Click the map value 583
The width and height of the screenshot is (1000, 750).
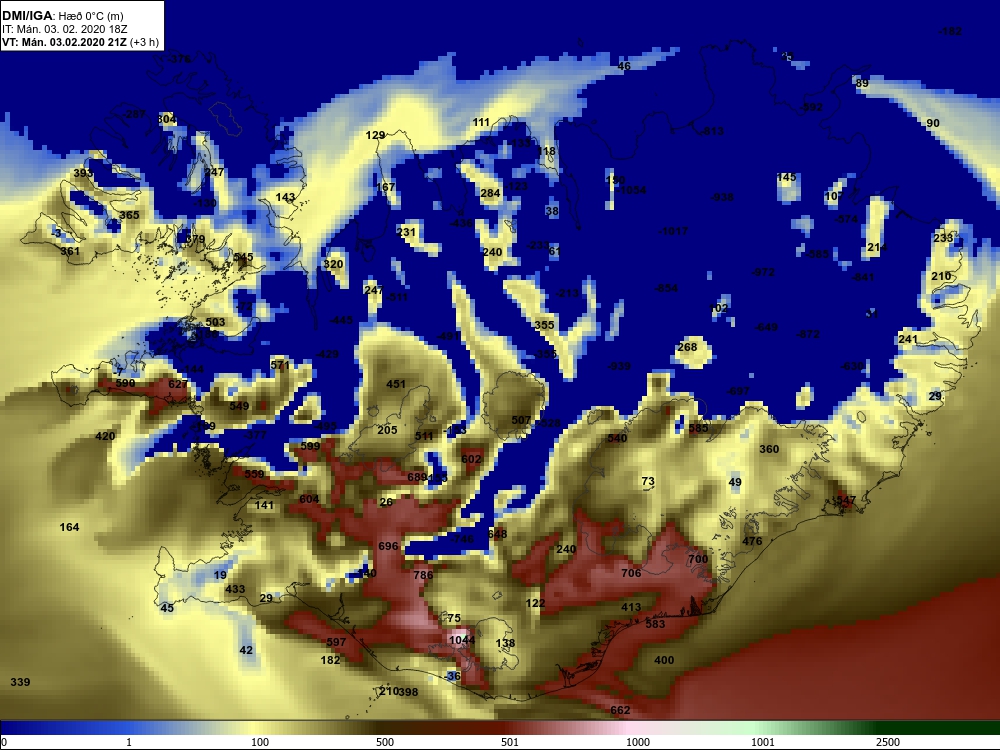coord(655,624)
